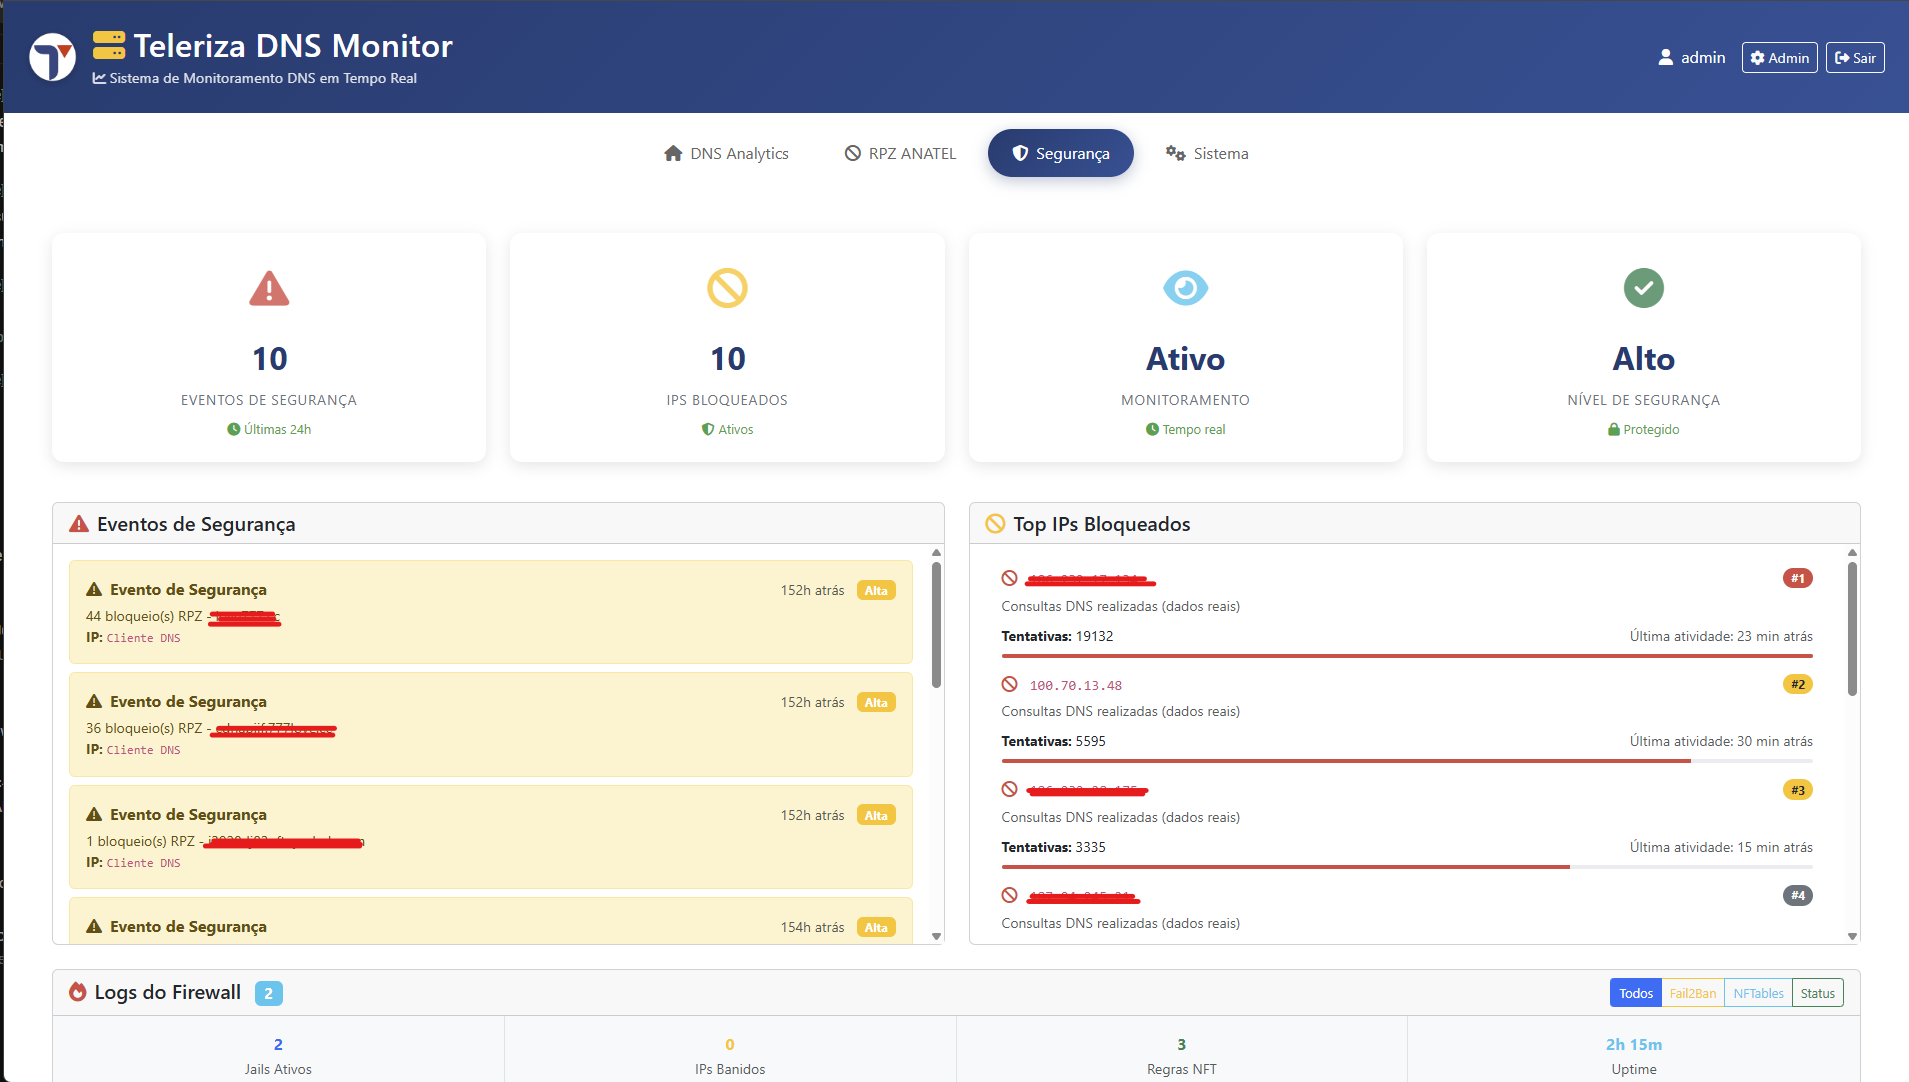The image size is (1909, 1082).
Task: Click the green checkmark security level icon
Action: 1643,288
